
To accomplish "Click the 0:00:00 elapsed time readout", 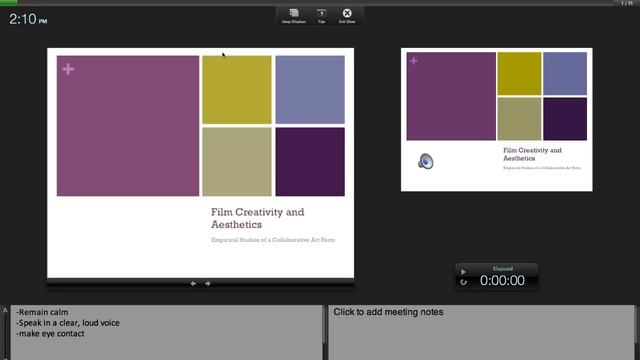I will pyautogui.click(x=502, y=280).
